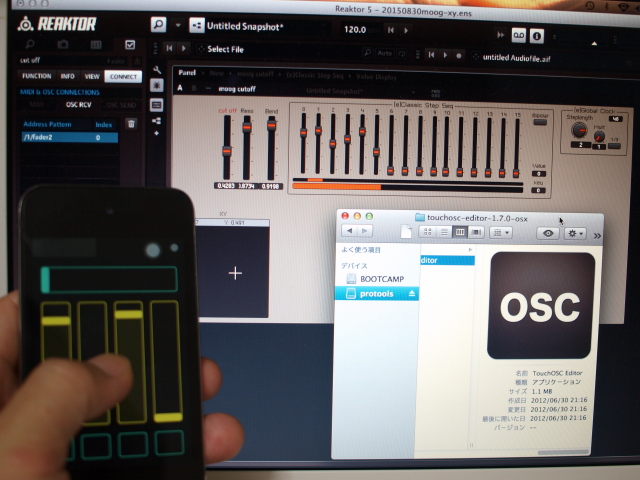
Task: Select the sidebar properties checkmark tab
Action: [130, 45]
